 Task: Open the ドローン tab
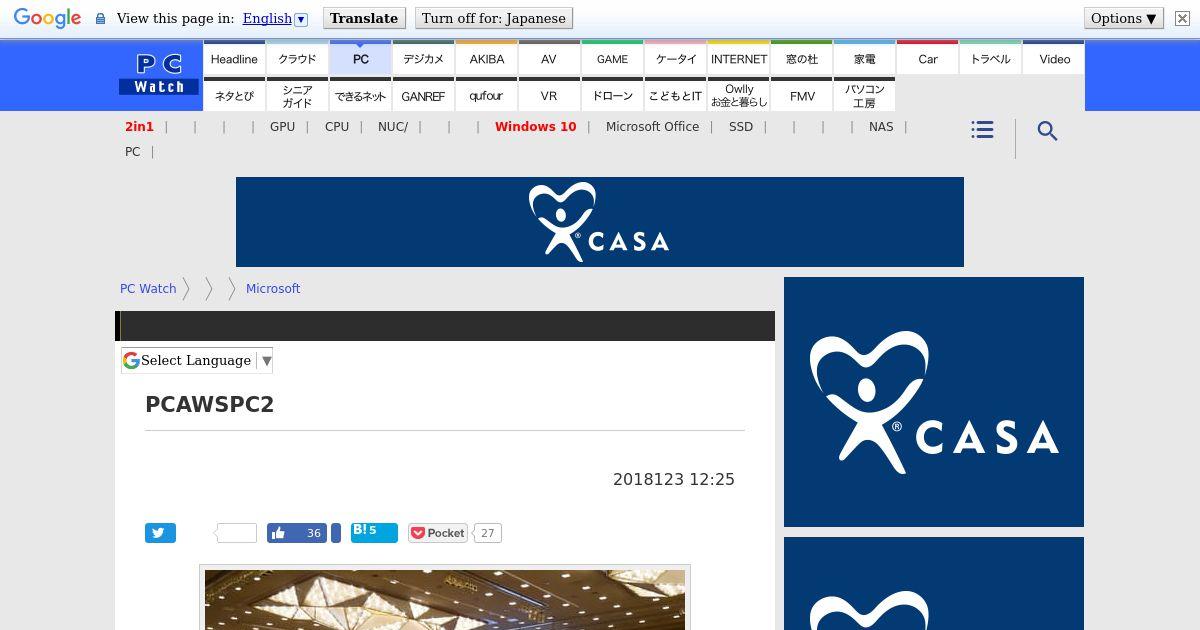point(612,96)
